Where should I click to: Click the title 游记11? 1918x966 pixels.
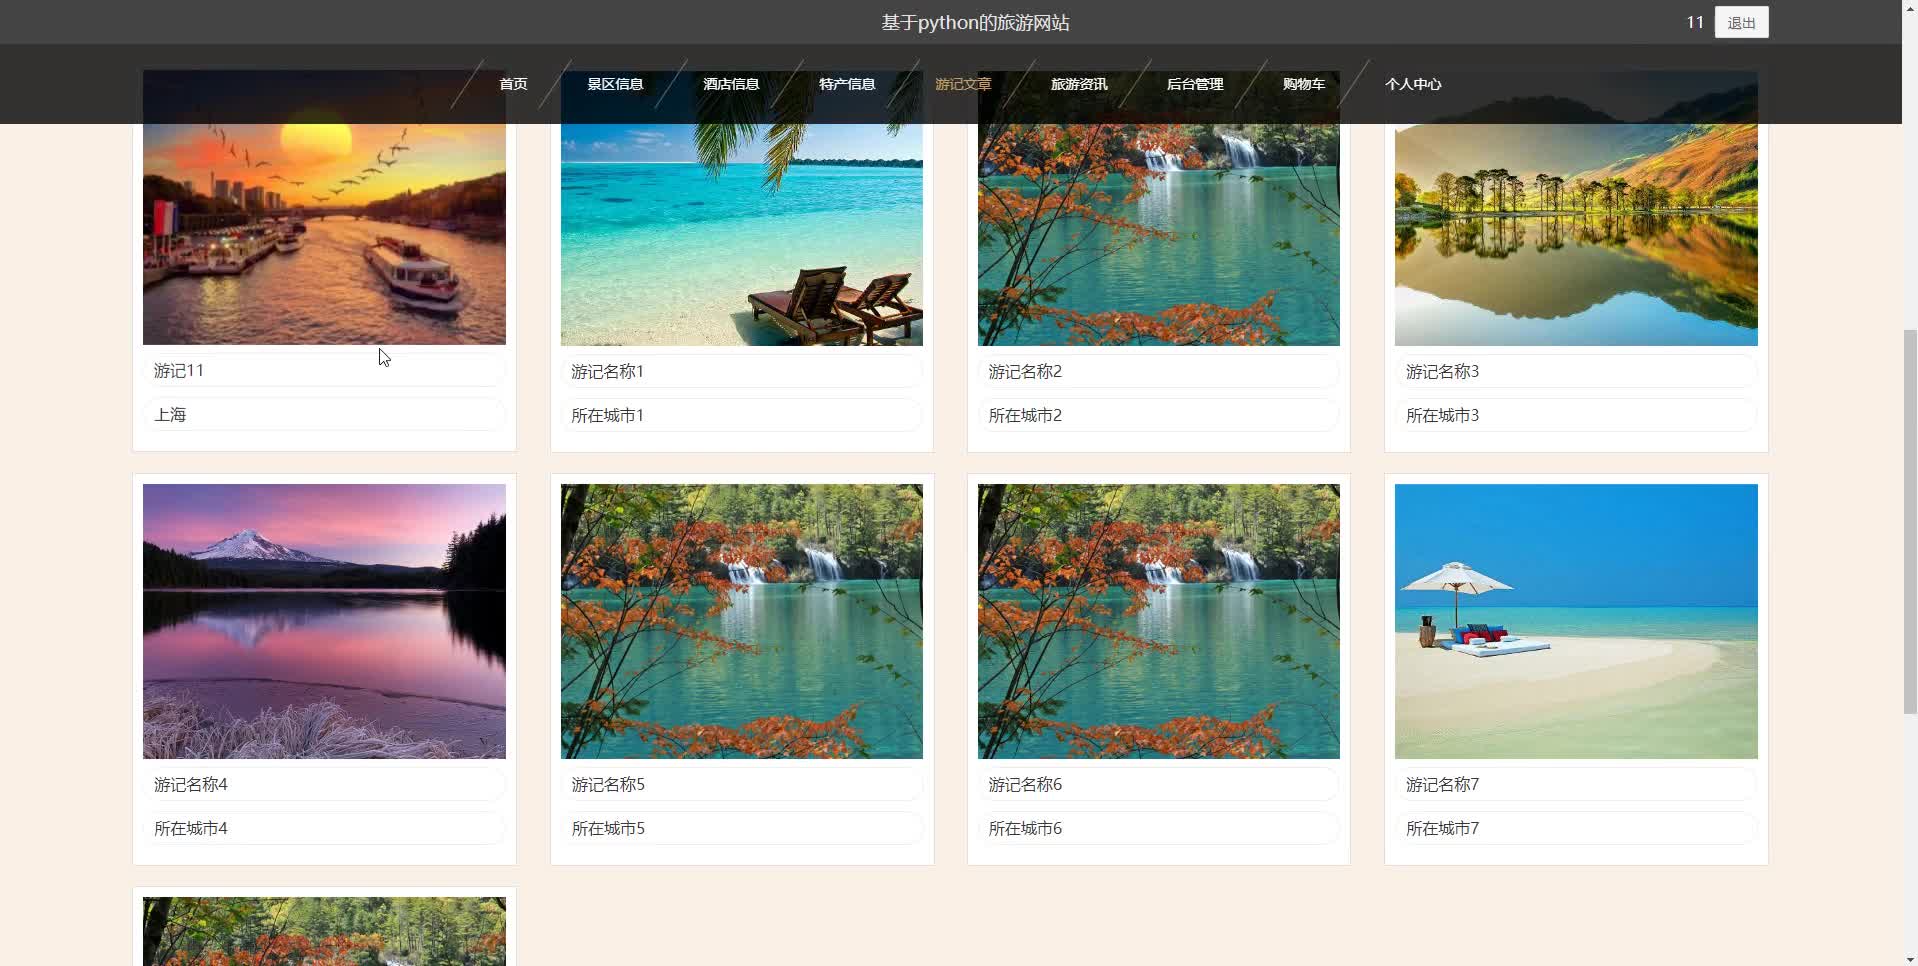[179, 371]
